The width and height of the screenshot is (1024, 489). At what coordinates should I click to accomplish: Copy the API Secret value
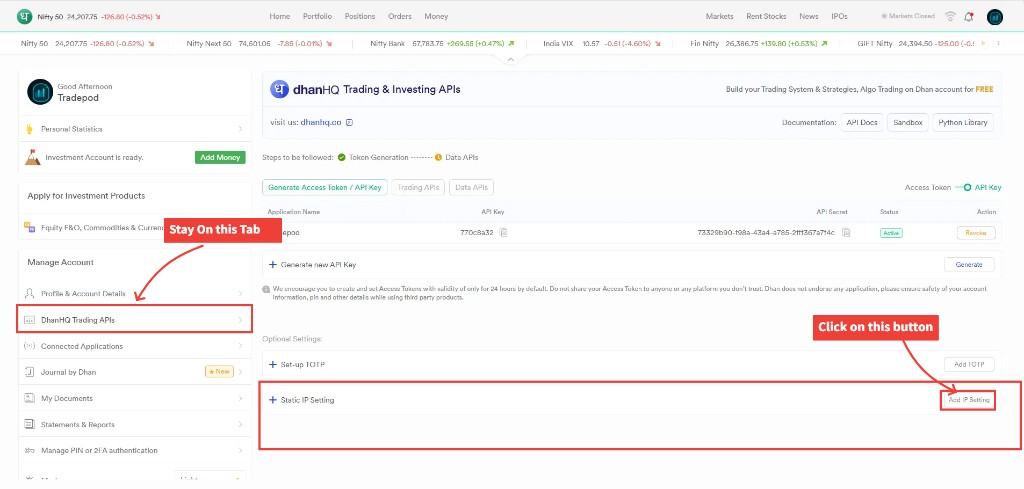point(846,232)
